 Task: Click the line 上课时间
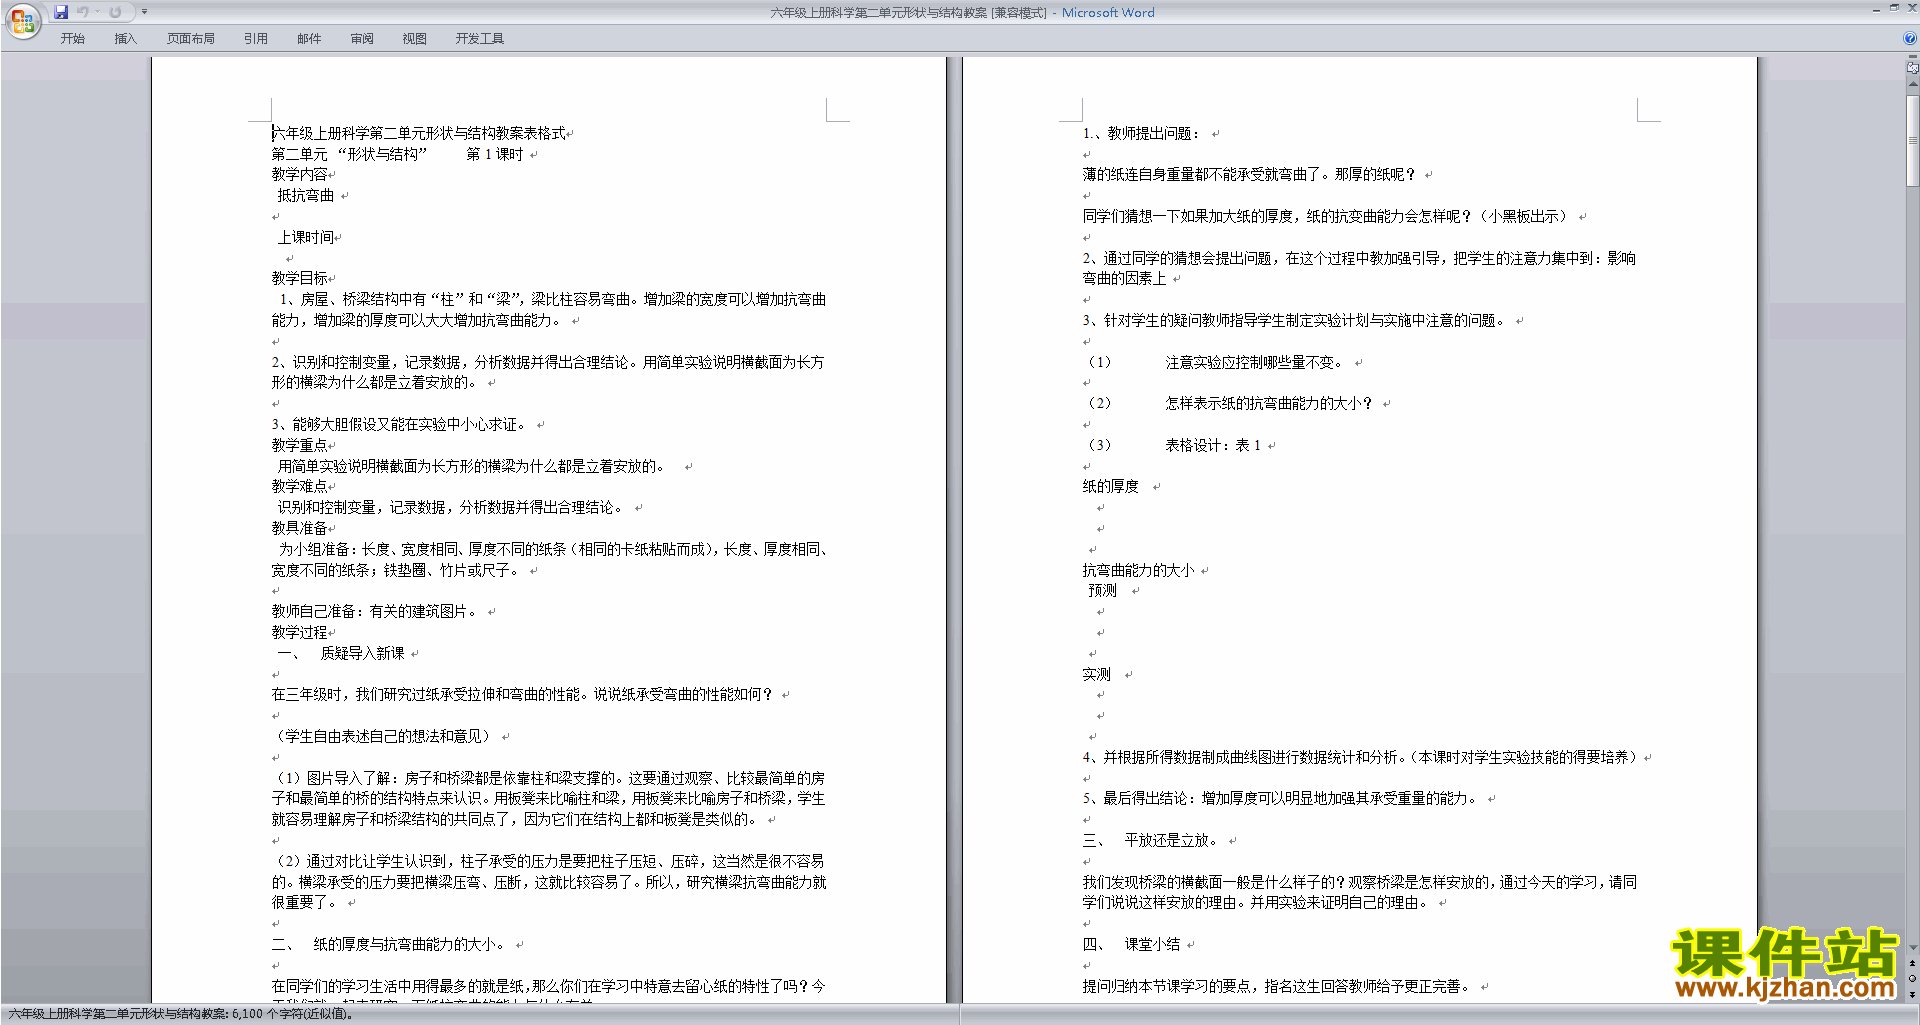point(306,237)
